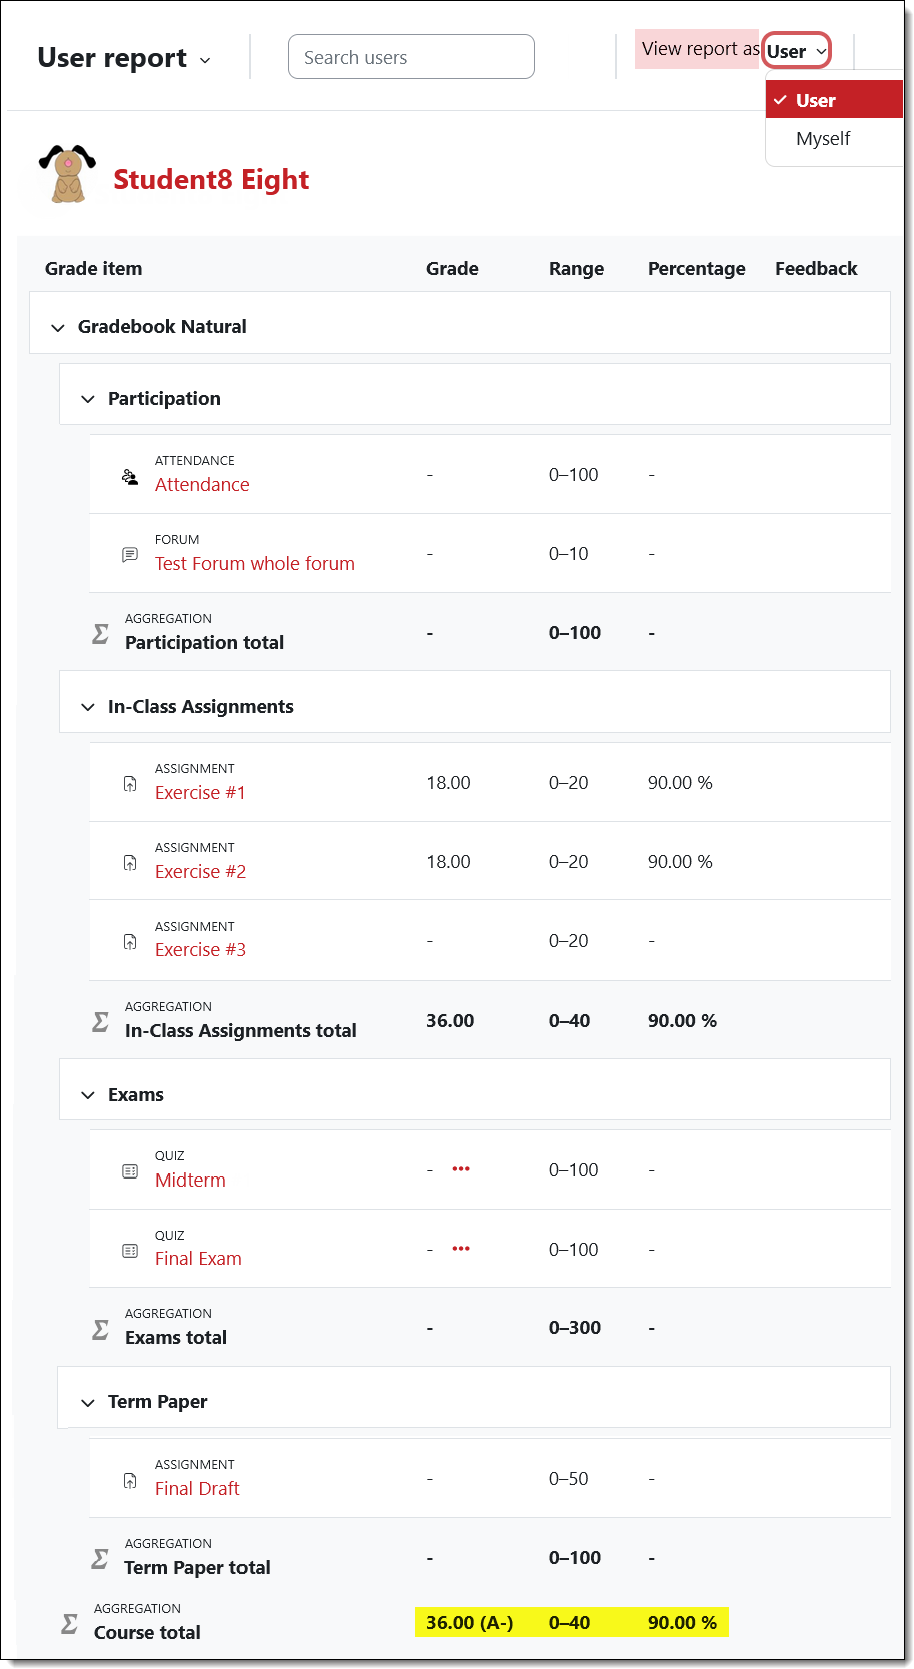
Task: Click the assignment icon for Exercise #2
Action: (x=130, y=863)
